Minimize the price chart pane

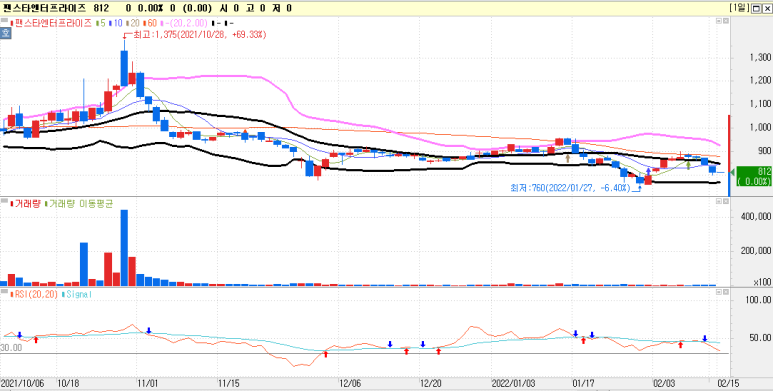[718, 21]
